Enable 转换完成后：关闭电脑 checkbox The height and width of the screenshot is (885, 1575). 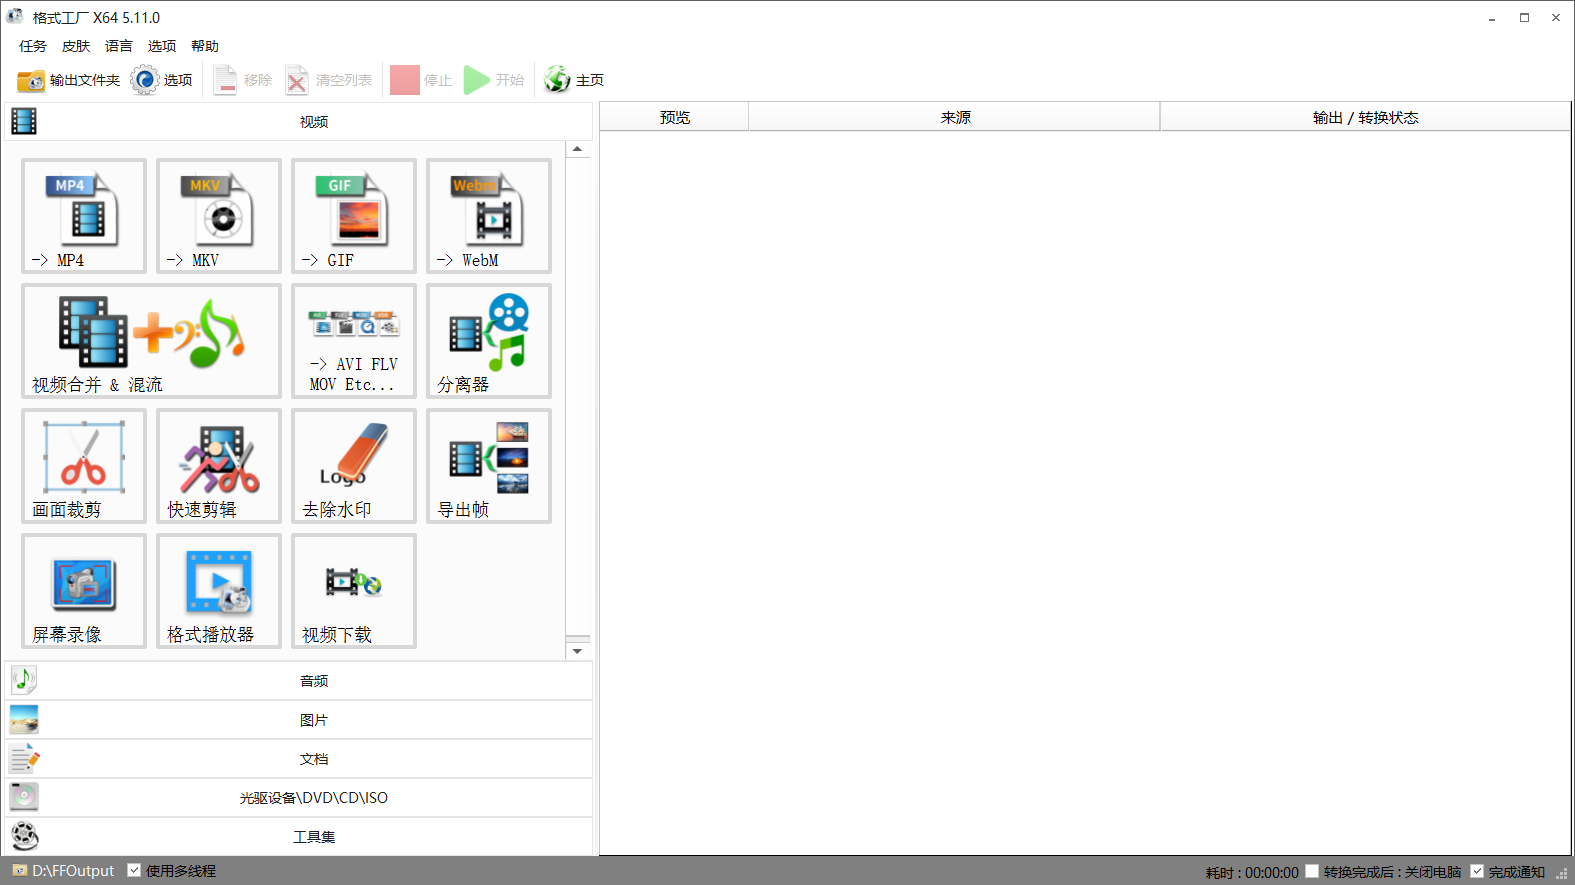coord(1312,872)
